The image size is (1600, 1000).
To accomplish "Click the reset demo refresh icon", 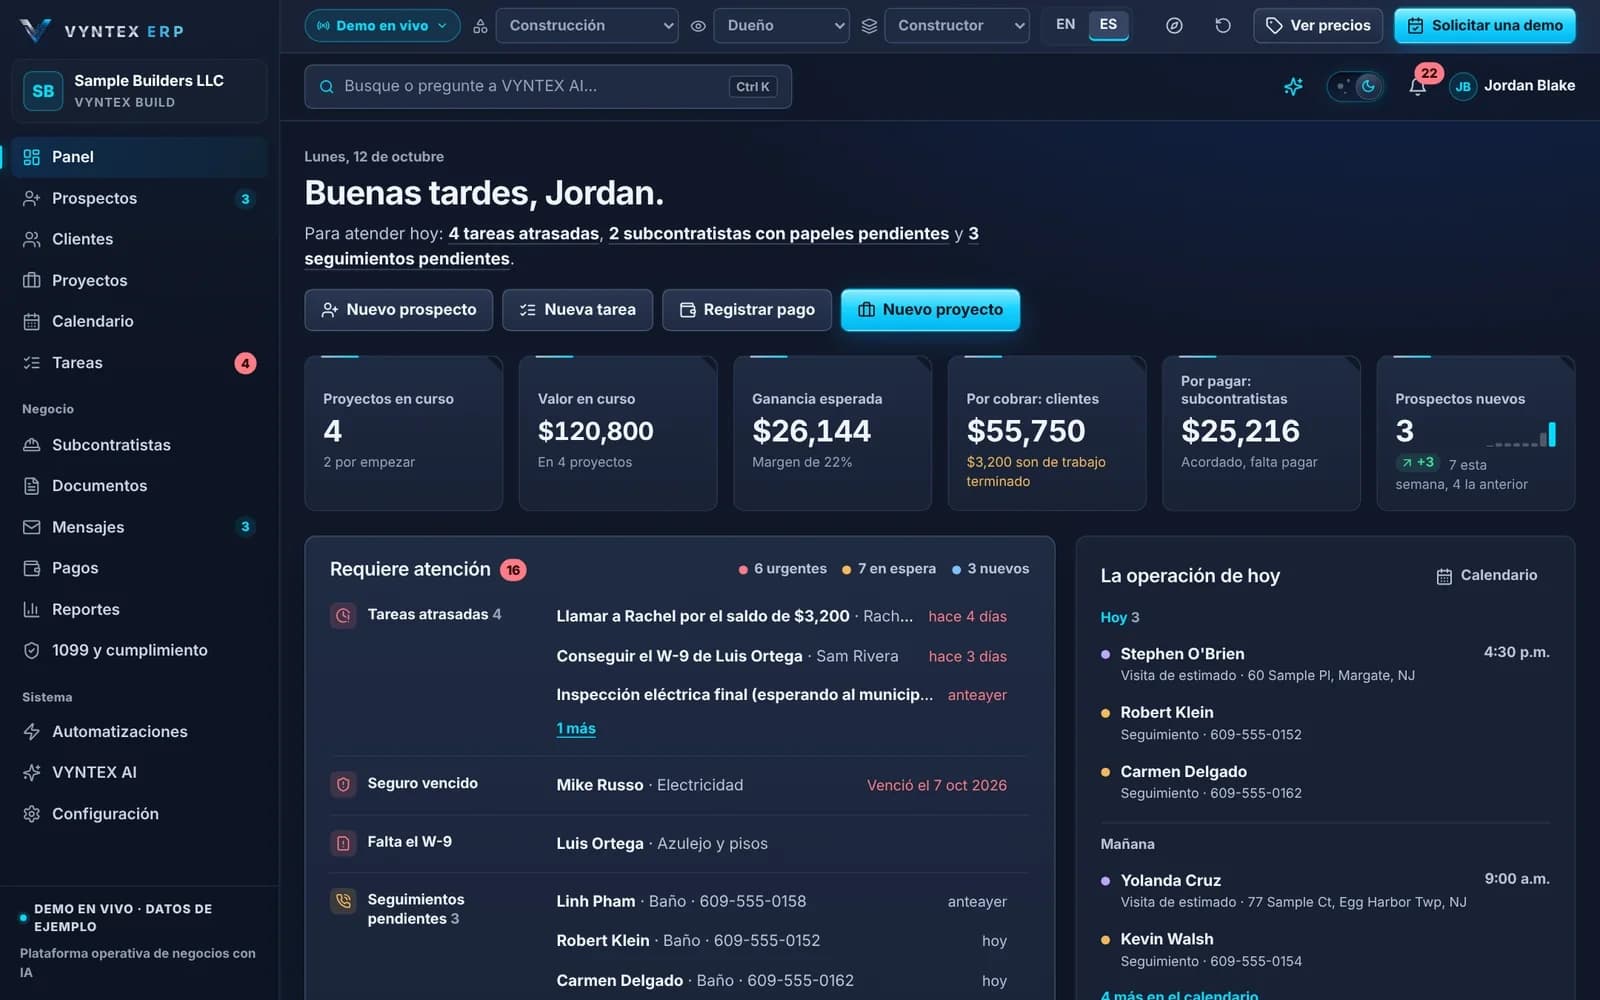I will pyautogui.click(x=1222, y=25).
